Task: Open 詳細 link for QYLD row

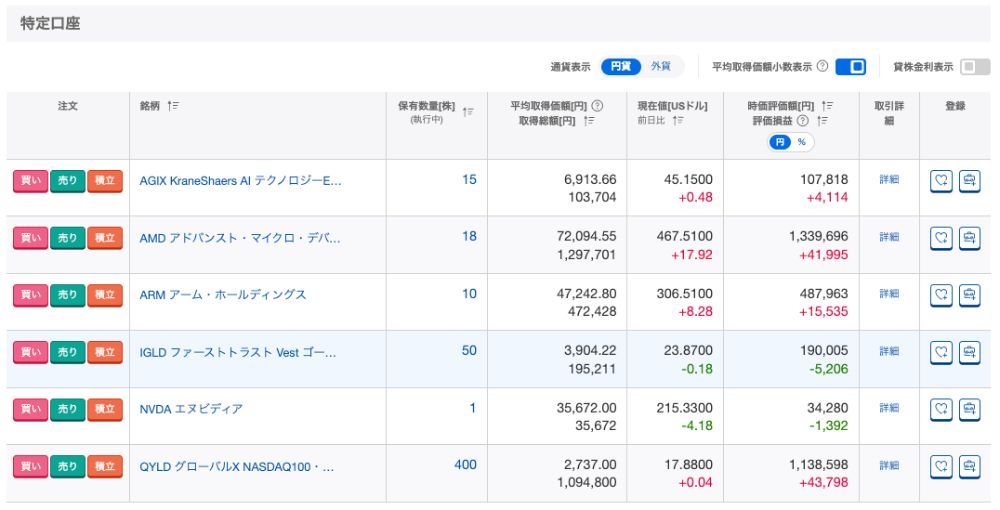Action: tap(889, 465)
